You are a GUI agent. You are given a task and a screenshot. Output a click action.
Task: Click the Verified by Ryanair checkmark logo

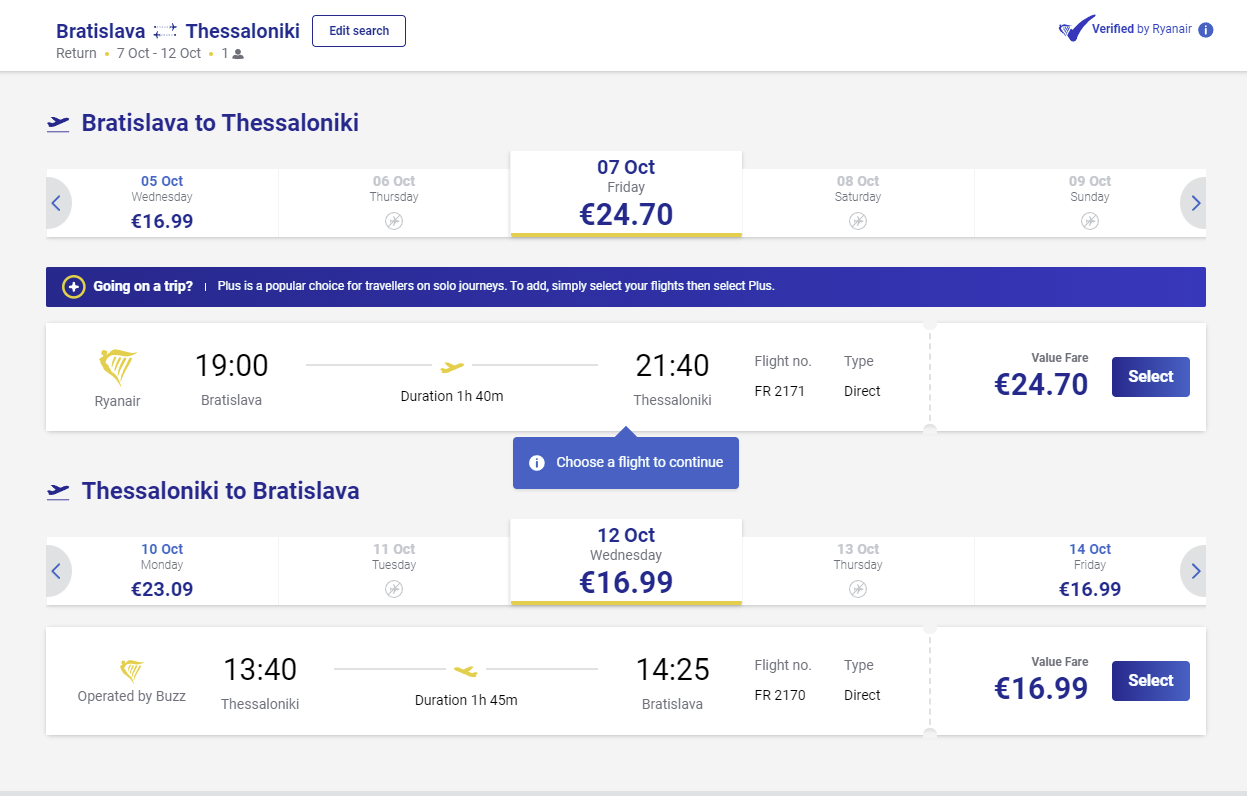click(1072, 29)
